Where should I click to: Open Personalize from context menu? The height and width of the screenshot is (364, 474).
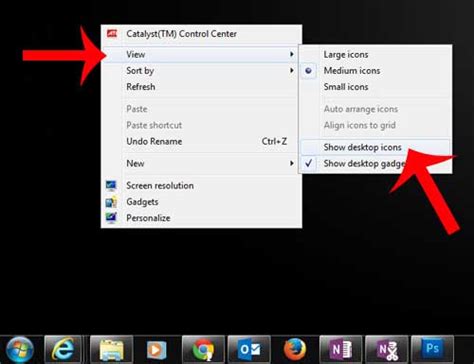(x=201, y=218)
